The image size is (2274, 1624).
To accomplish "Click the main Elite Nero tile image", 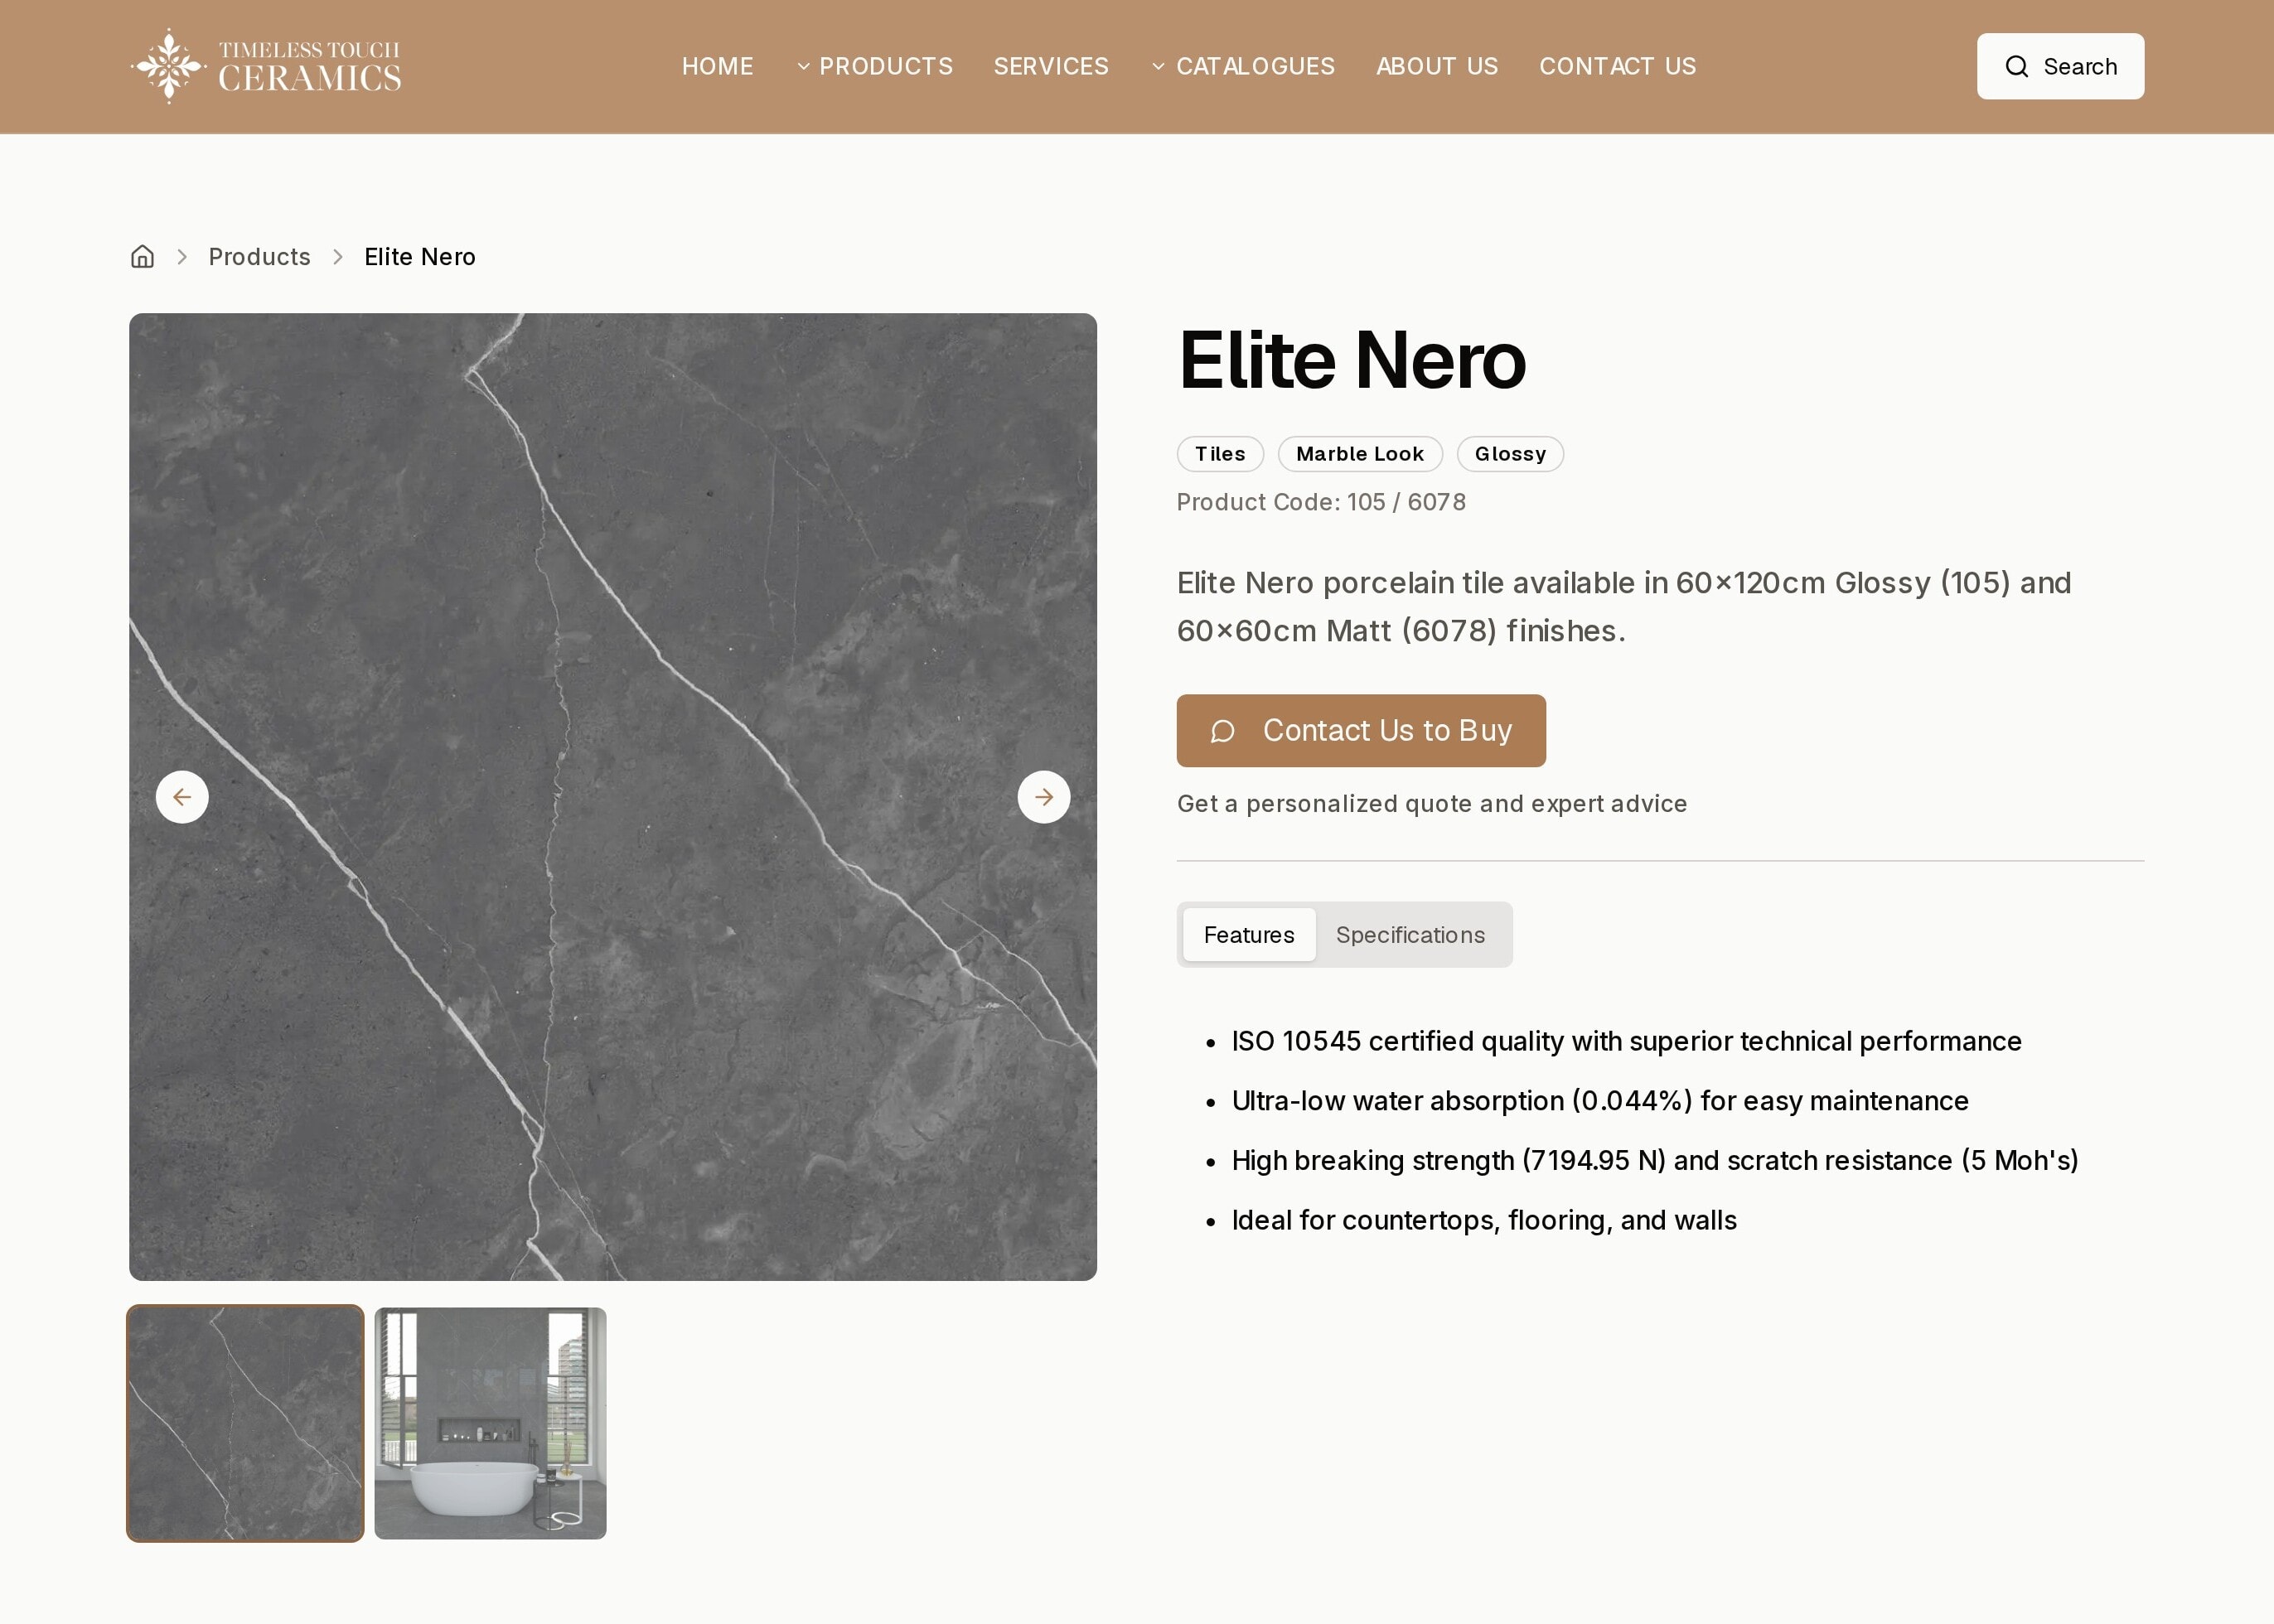I will (613, 797).
